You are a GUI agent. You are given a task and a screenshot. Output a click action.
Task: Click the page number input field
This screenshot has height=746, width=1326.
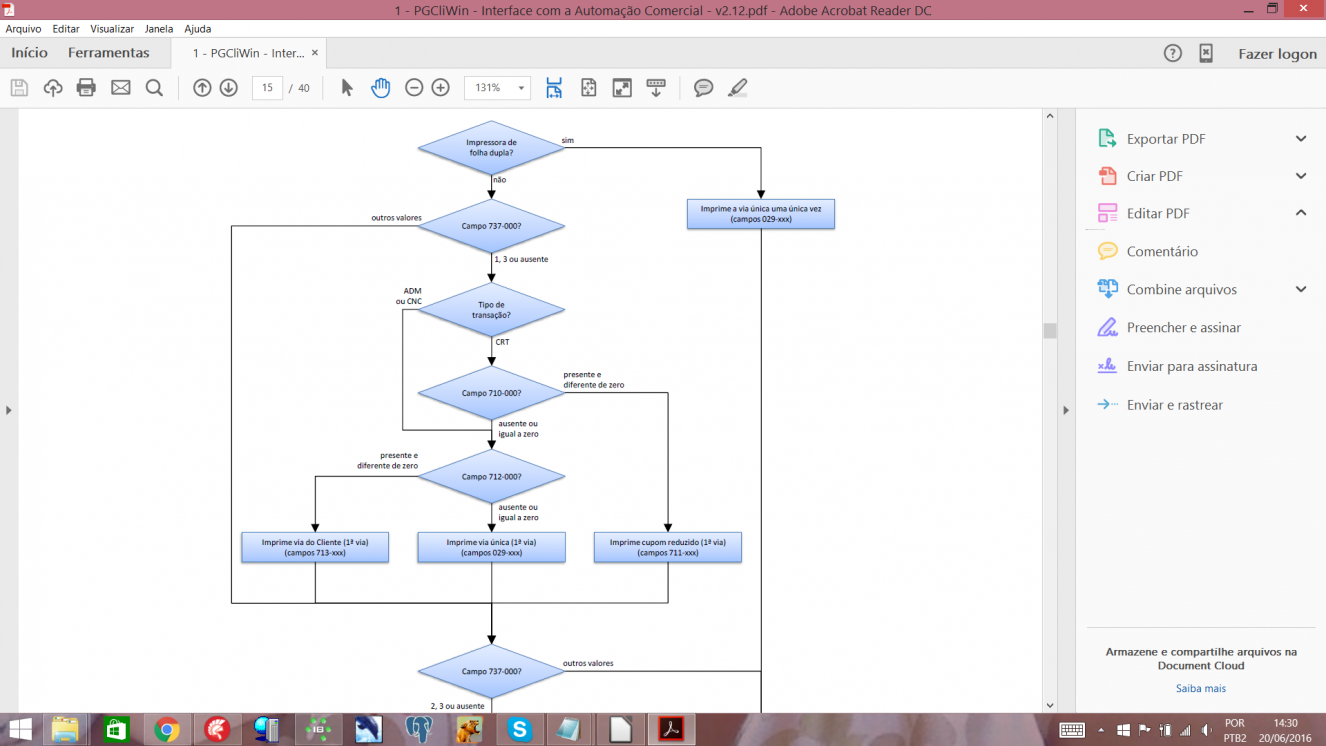click(267, 88)
